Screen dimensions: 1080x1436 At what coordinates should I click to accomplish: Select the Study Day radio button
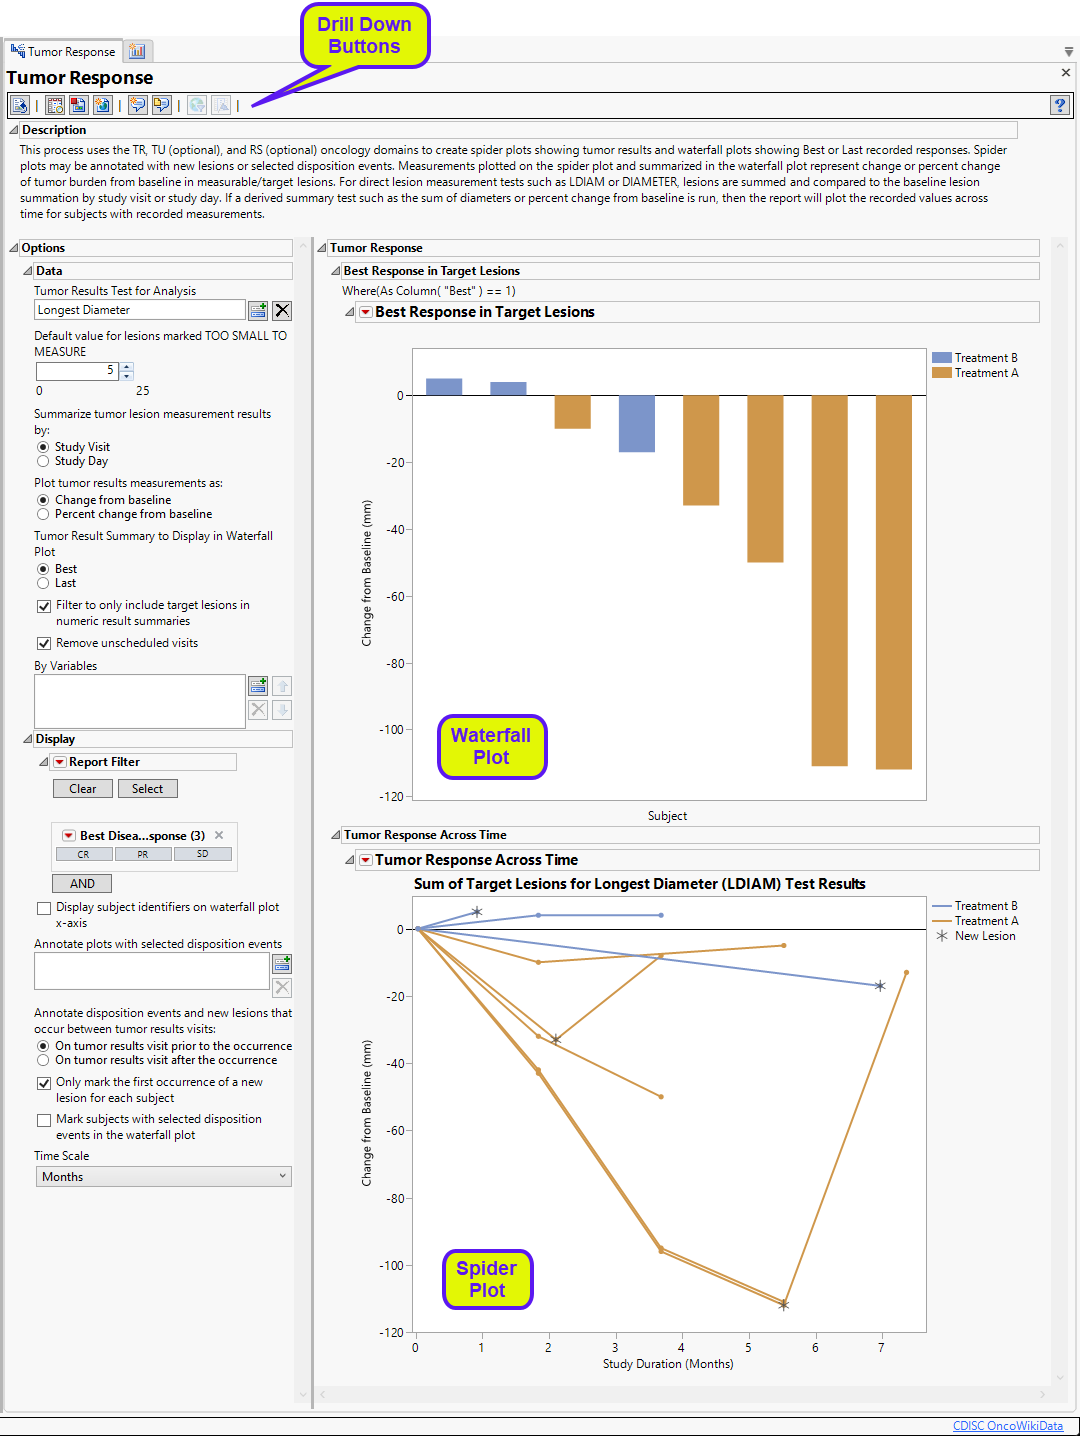tap(43, 461)
